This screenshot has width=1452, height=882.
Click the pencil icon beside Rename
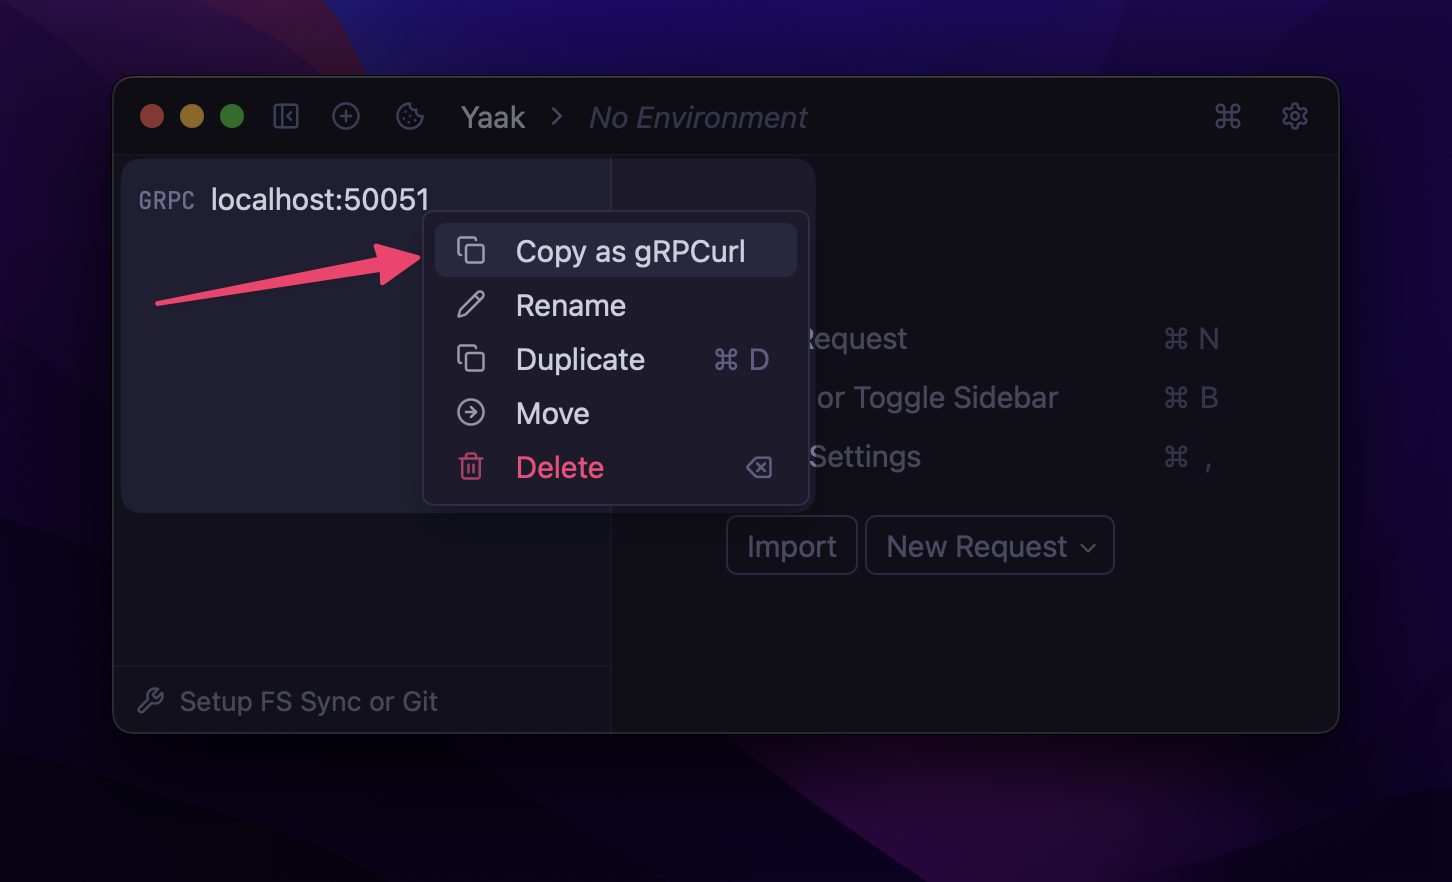(471, 305)
